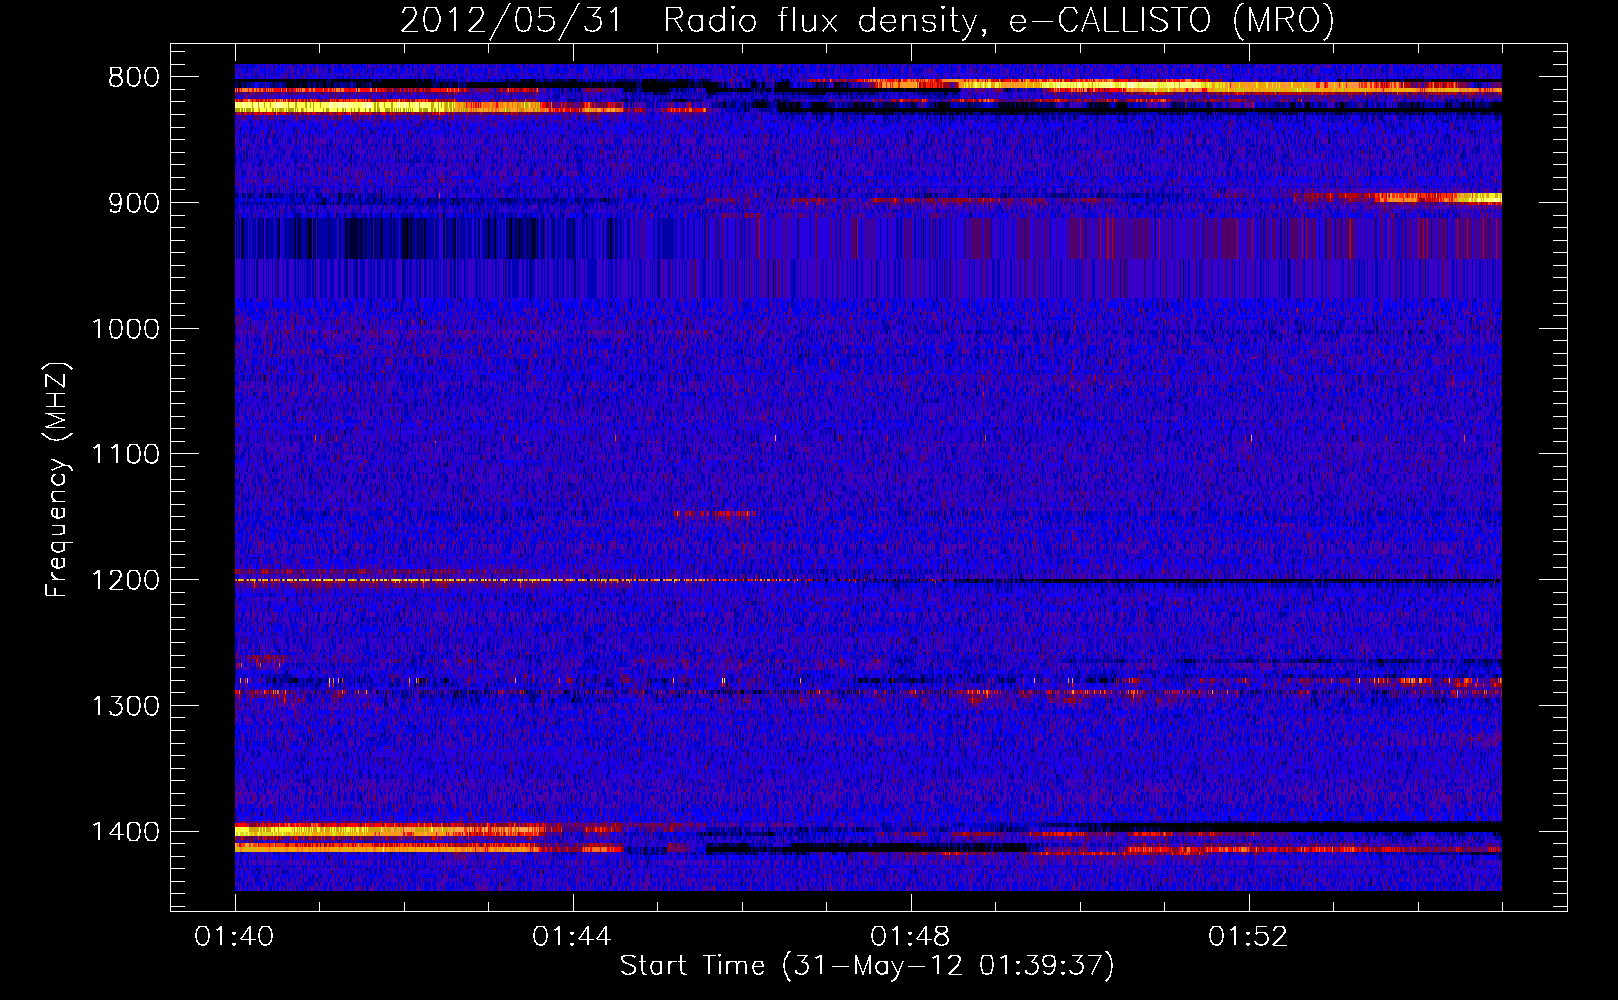
Task: Click the yellow band at 900 MHz right edge
Action: (x=1438, y=198)
